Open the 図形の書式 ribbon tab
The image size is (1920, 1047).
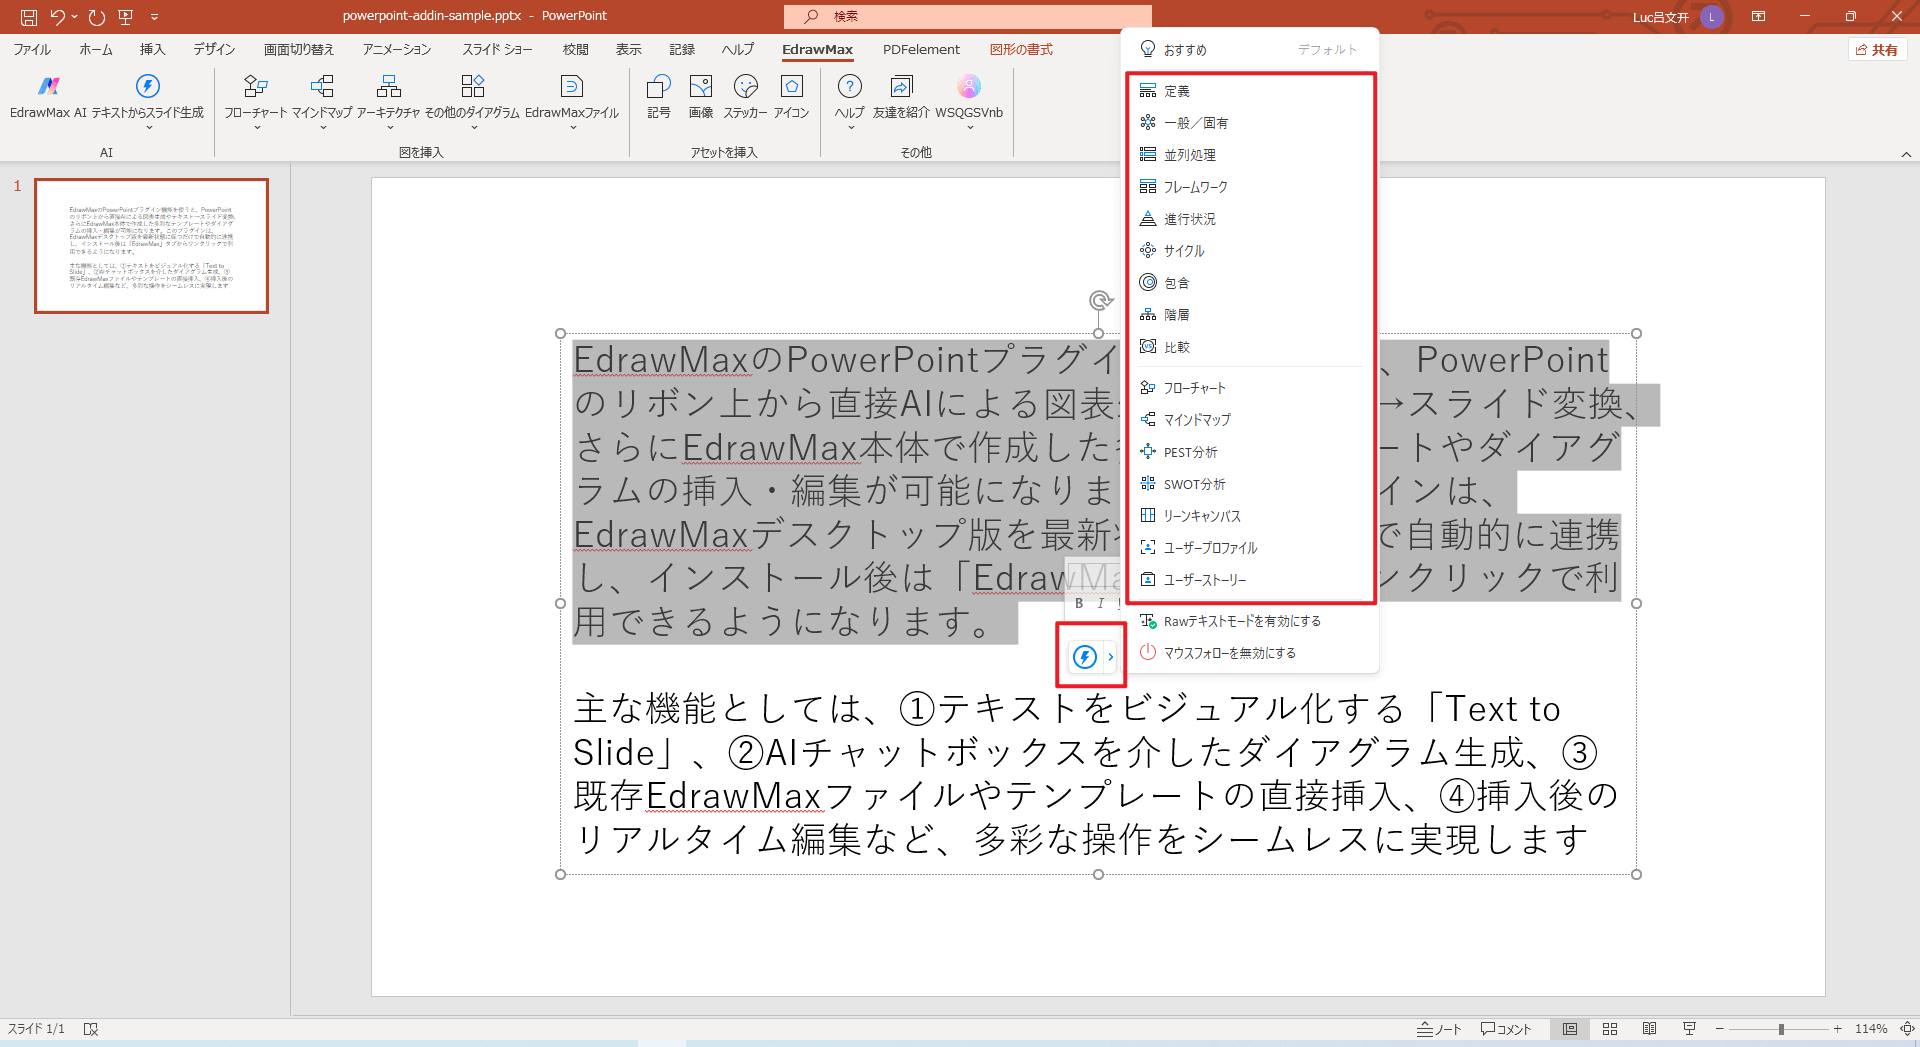(1021, 49)
